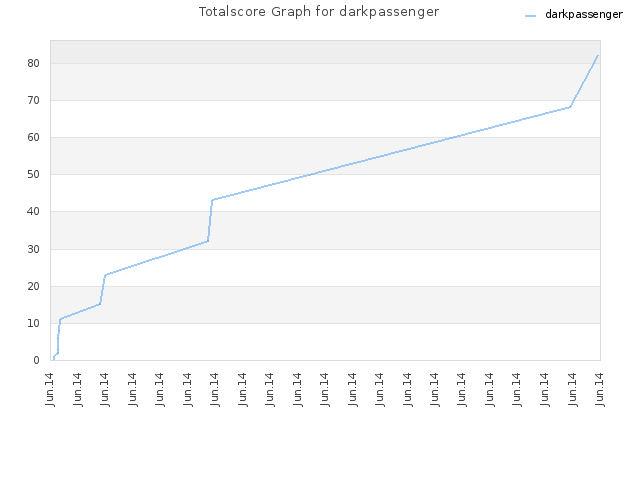This screenshot has width=640, height=480.
Task: Click the line's bend point near 68
Action: (570, 107)
